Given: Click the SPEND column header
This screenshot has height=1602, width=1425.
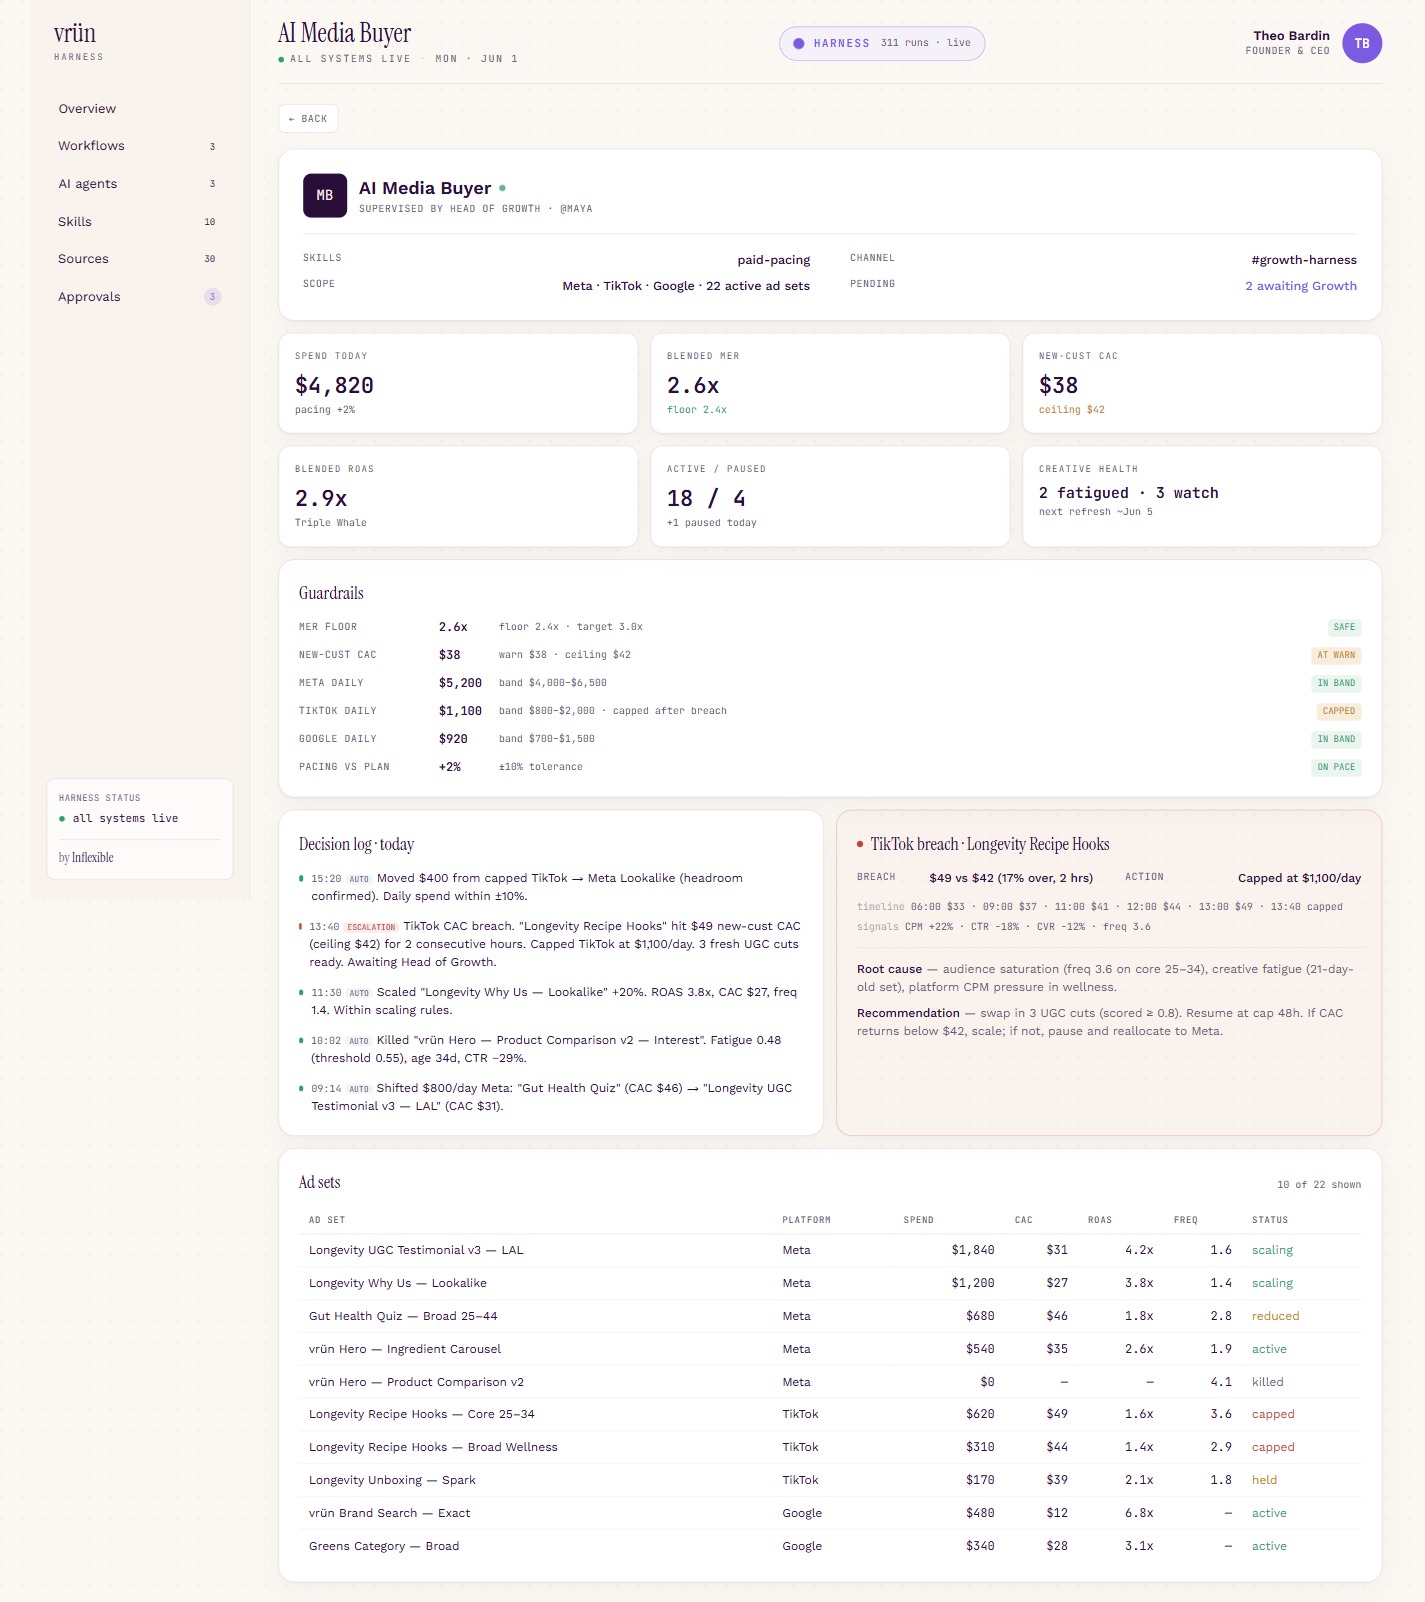Looking at the screenshot, I should (918, 1220).
